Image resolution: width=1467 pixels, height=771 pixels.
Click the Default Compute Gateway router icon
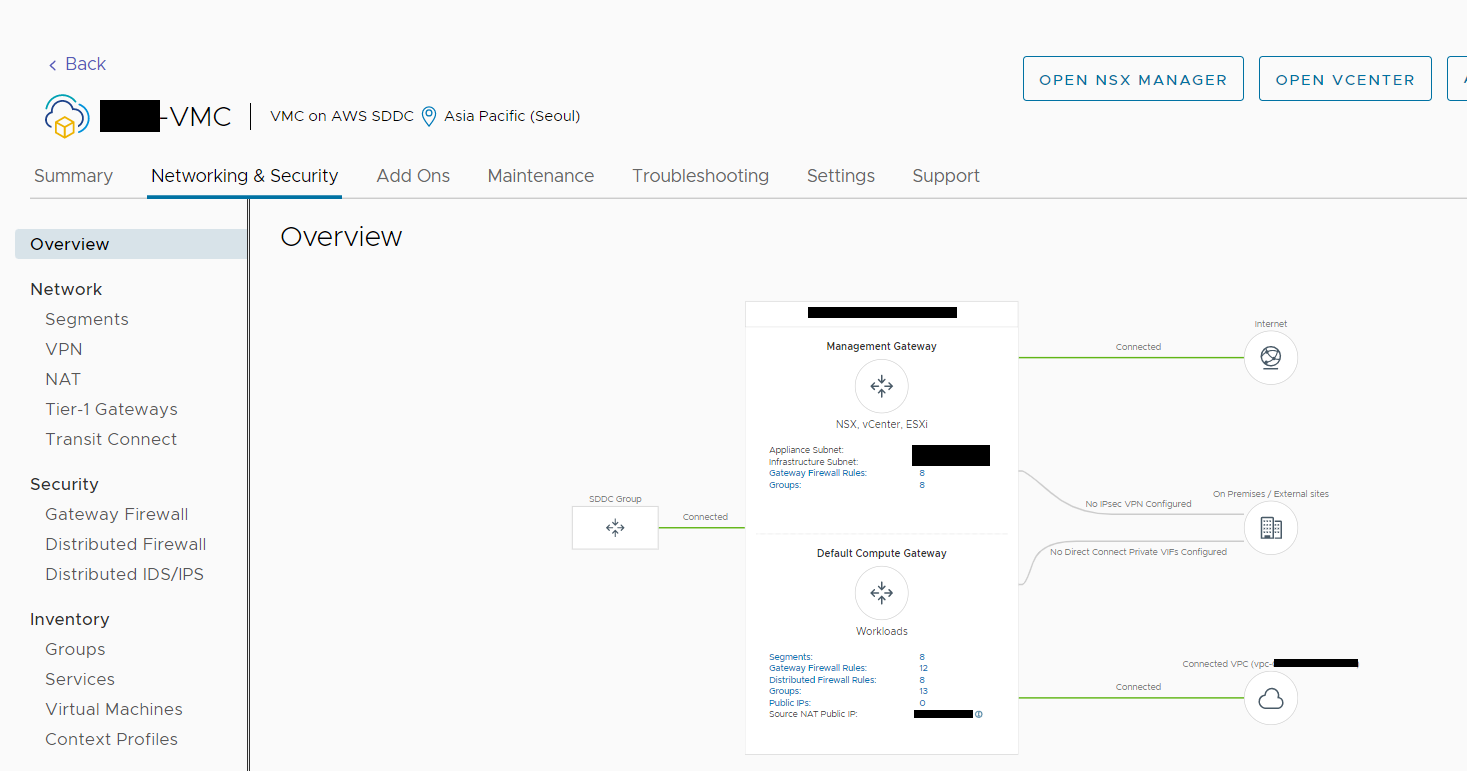(x=881, y=593)
